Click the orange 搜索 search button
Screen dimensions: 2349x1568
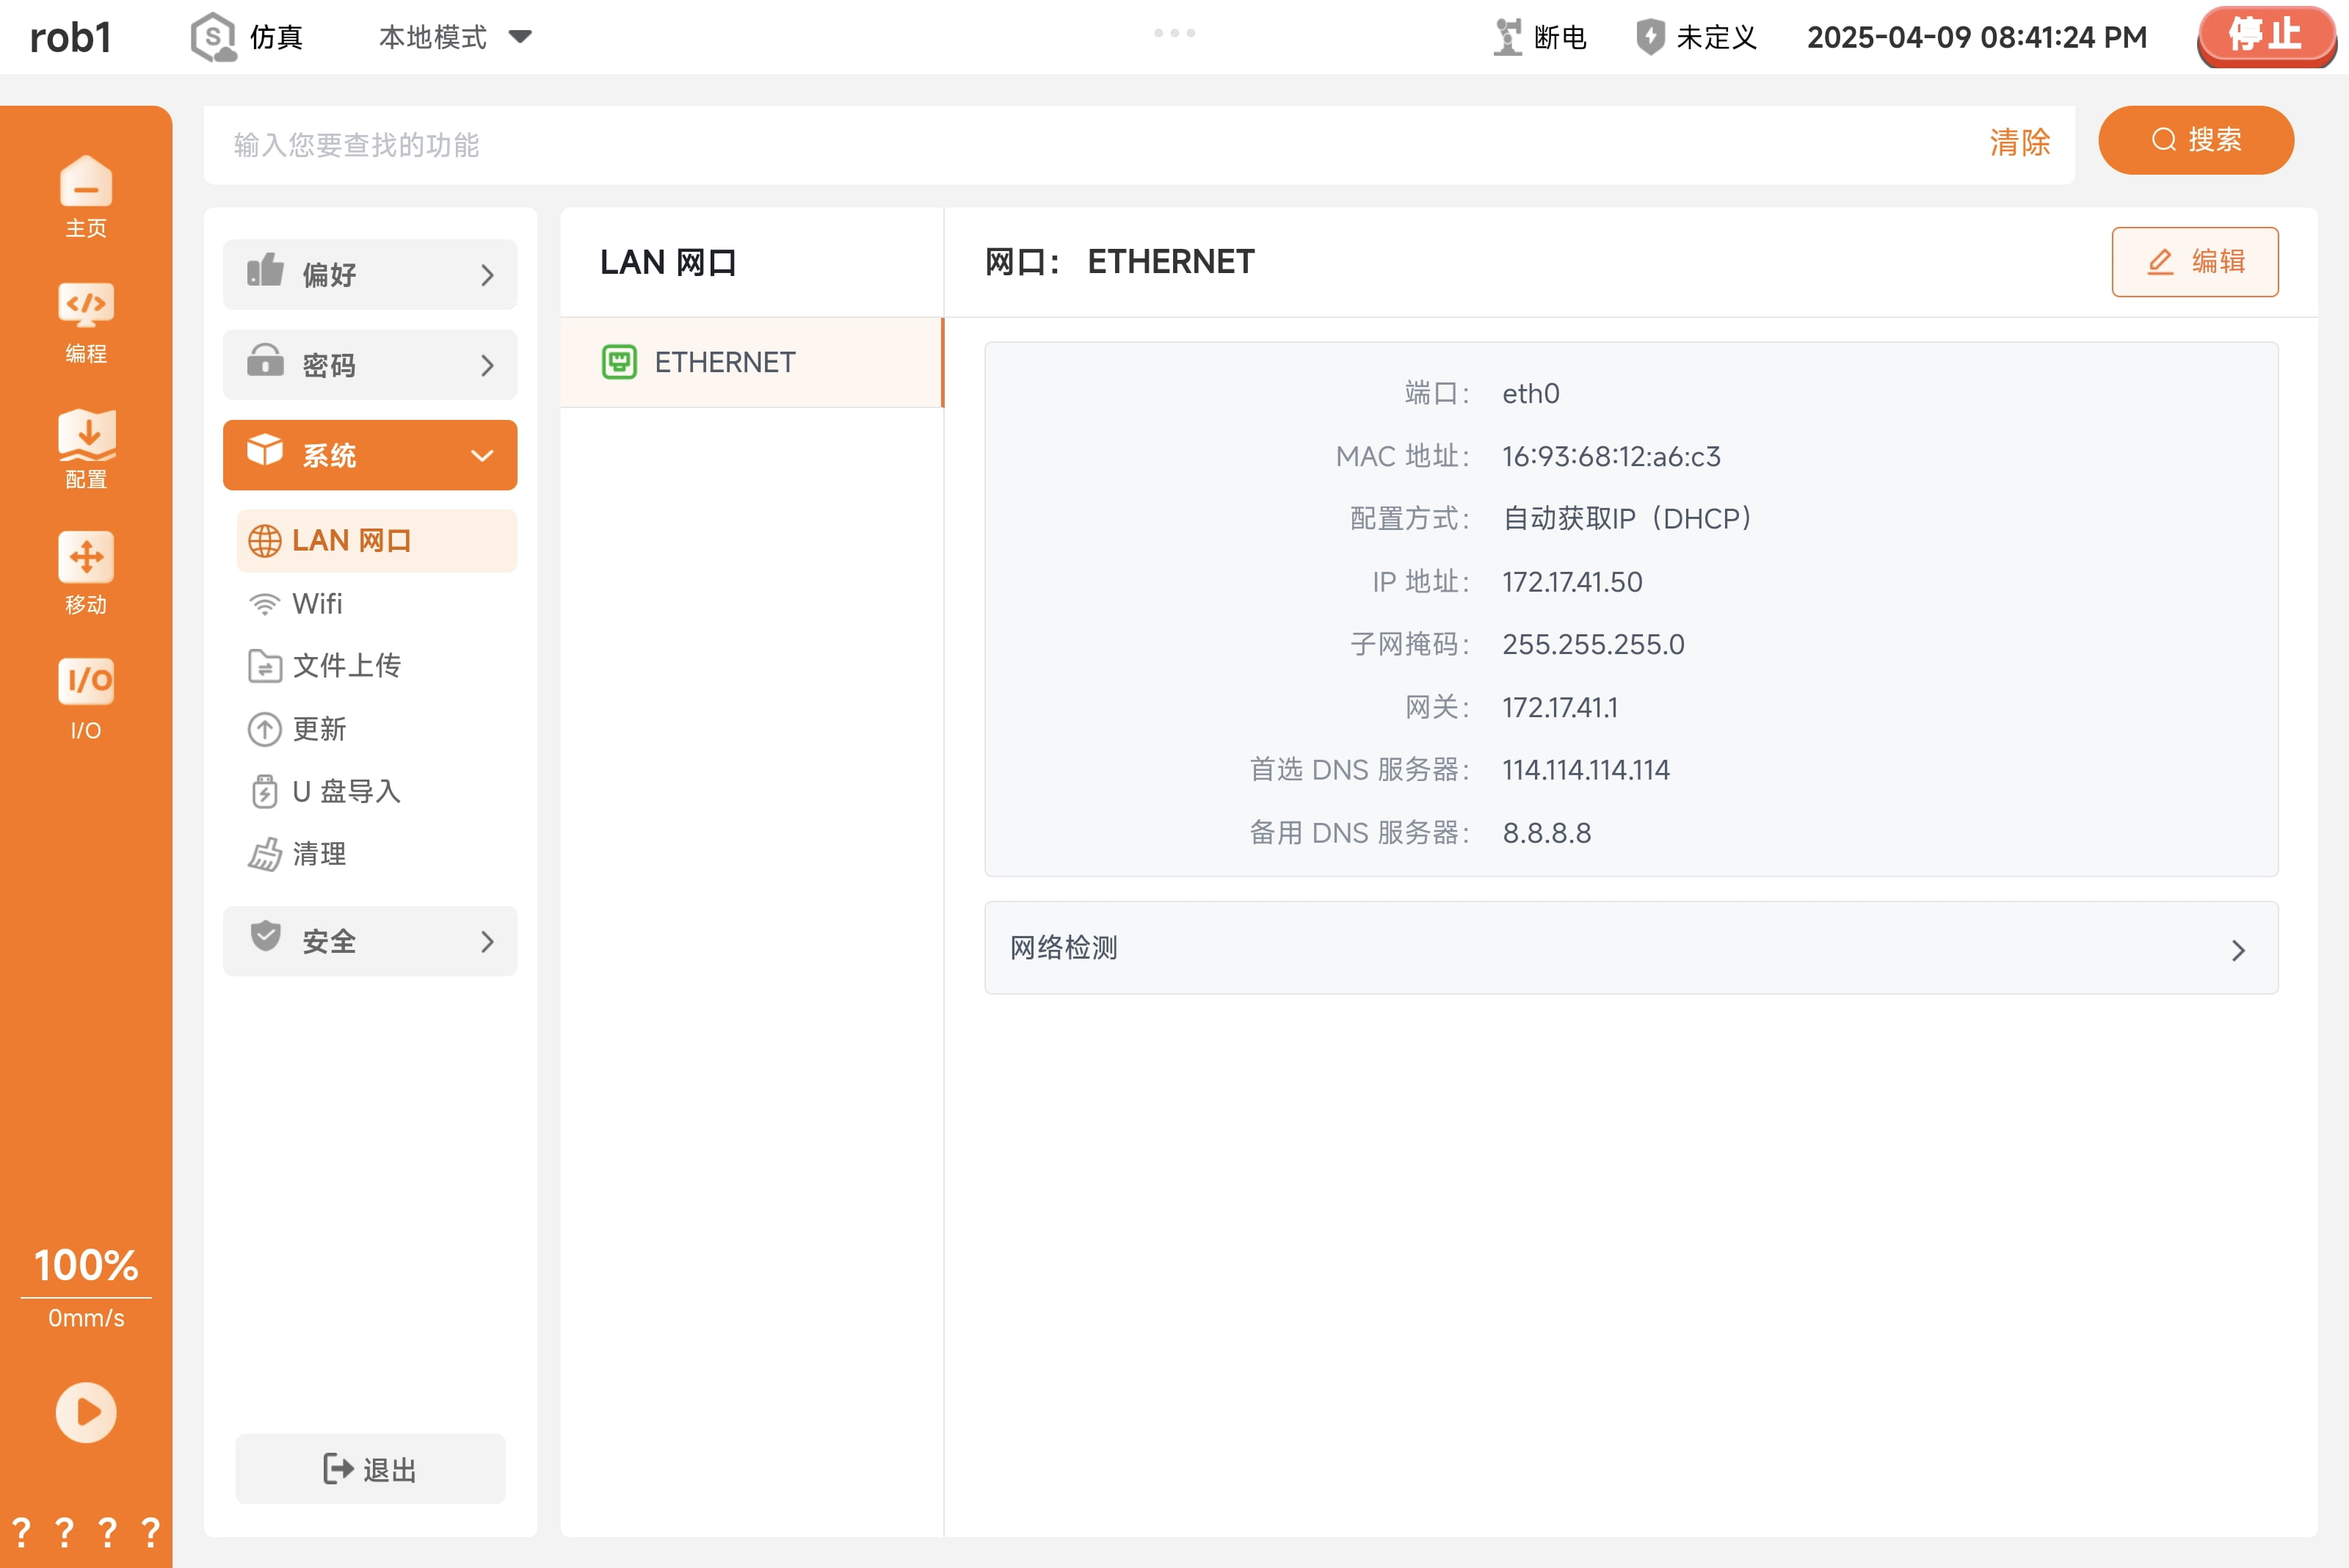coord(2196,140)
